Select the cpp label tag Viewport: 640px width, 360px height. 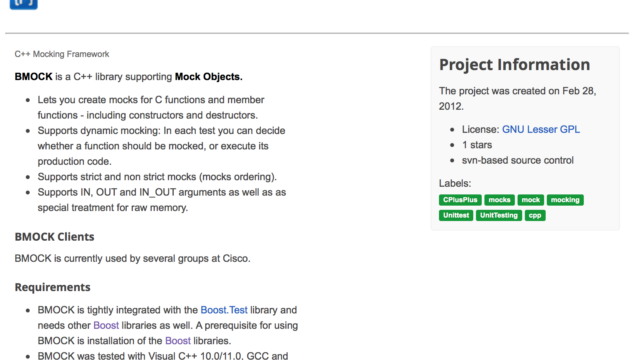click(x=535, y=215)
